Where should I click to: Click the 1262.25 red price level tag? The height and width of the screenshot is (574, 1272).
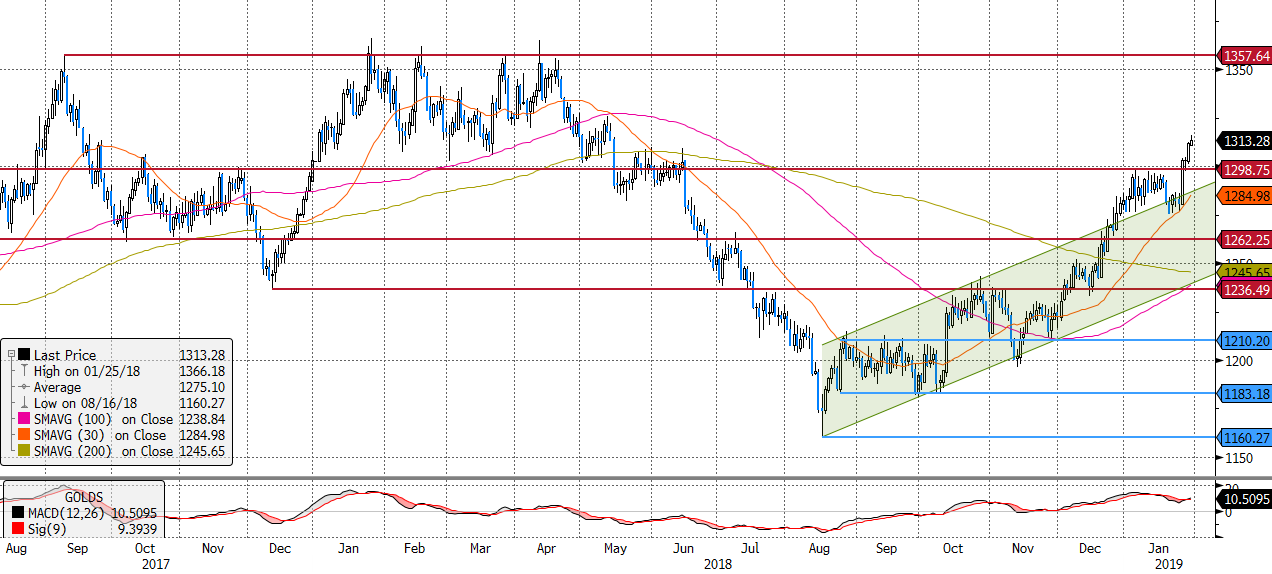pos(1243,240)
